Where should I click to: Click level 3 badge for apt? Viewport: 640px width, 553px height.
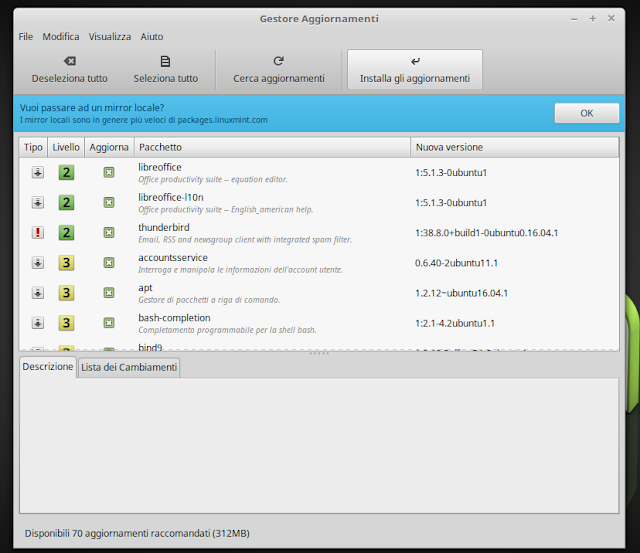click(66, 293)
